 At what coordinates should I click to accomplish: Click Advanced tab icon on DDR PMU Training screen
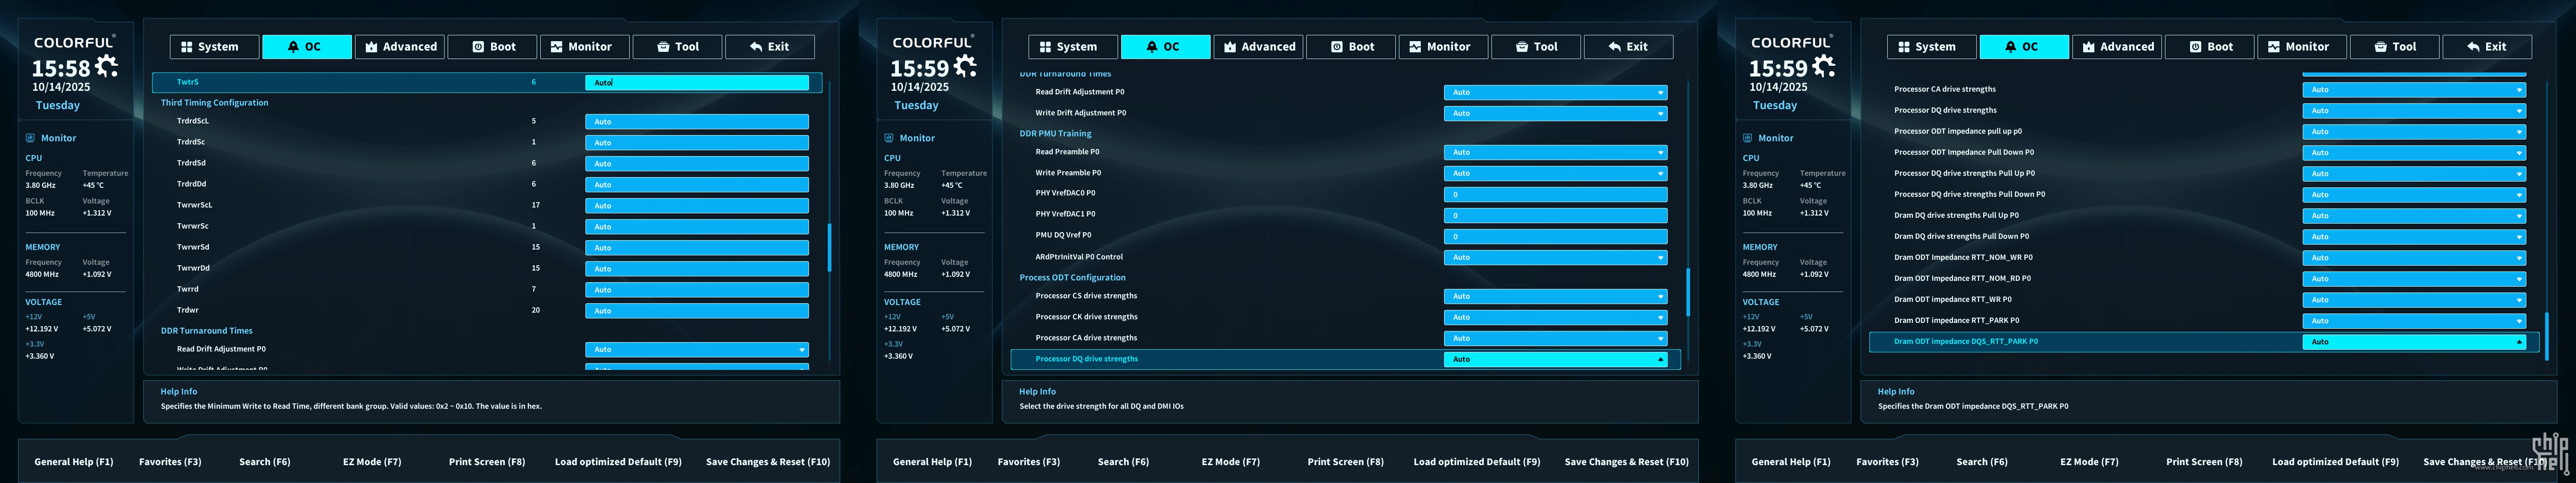tap(1230, 47)
